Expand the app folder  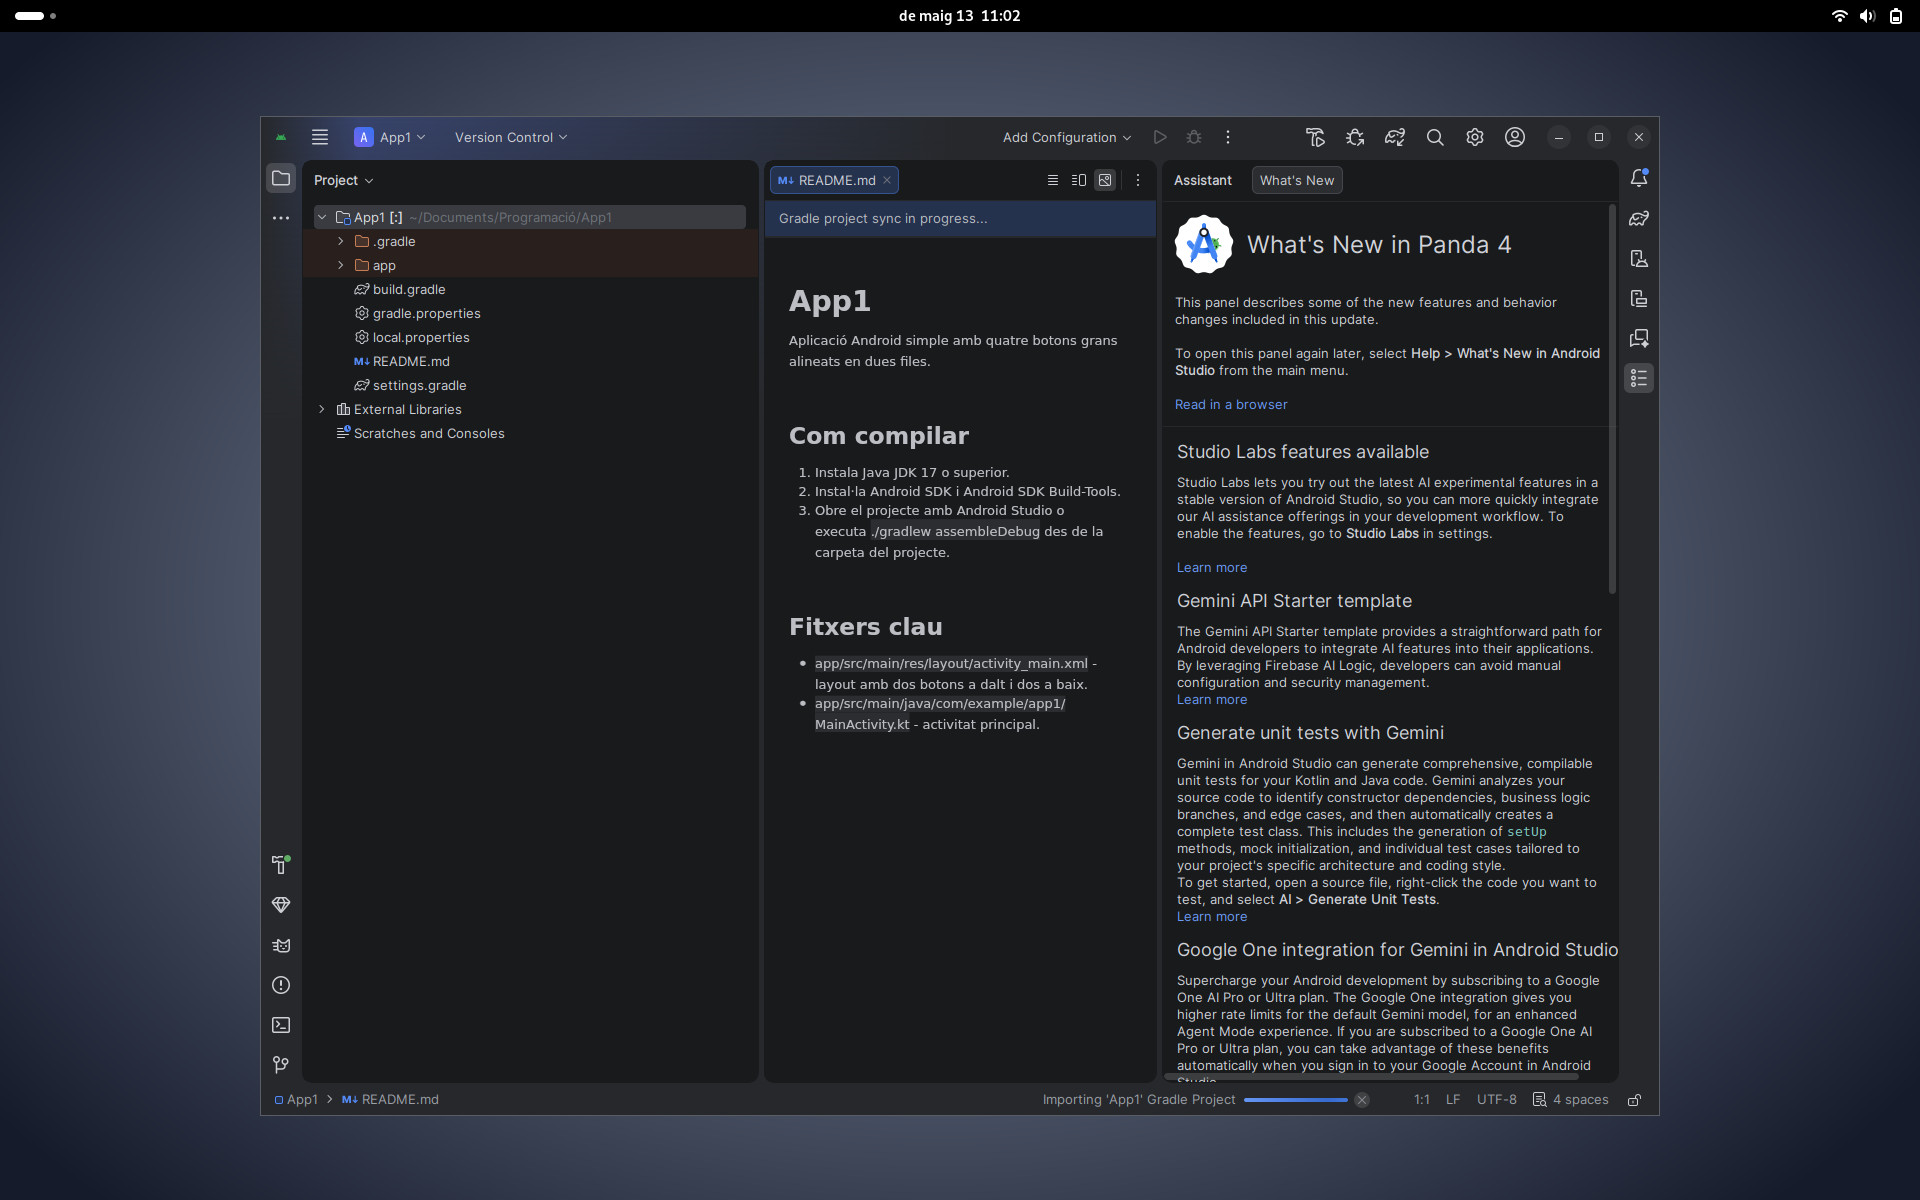(341, 265)
